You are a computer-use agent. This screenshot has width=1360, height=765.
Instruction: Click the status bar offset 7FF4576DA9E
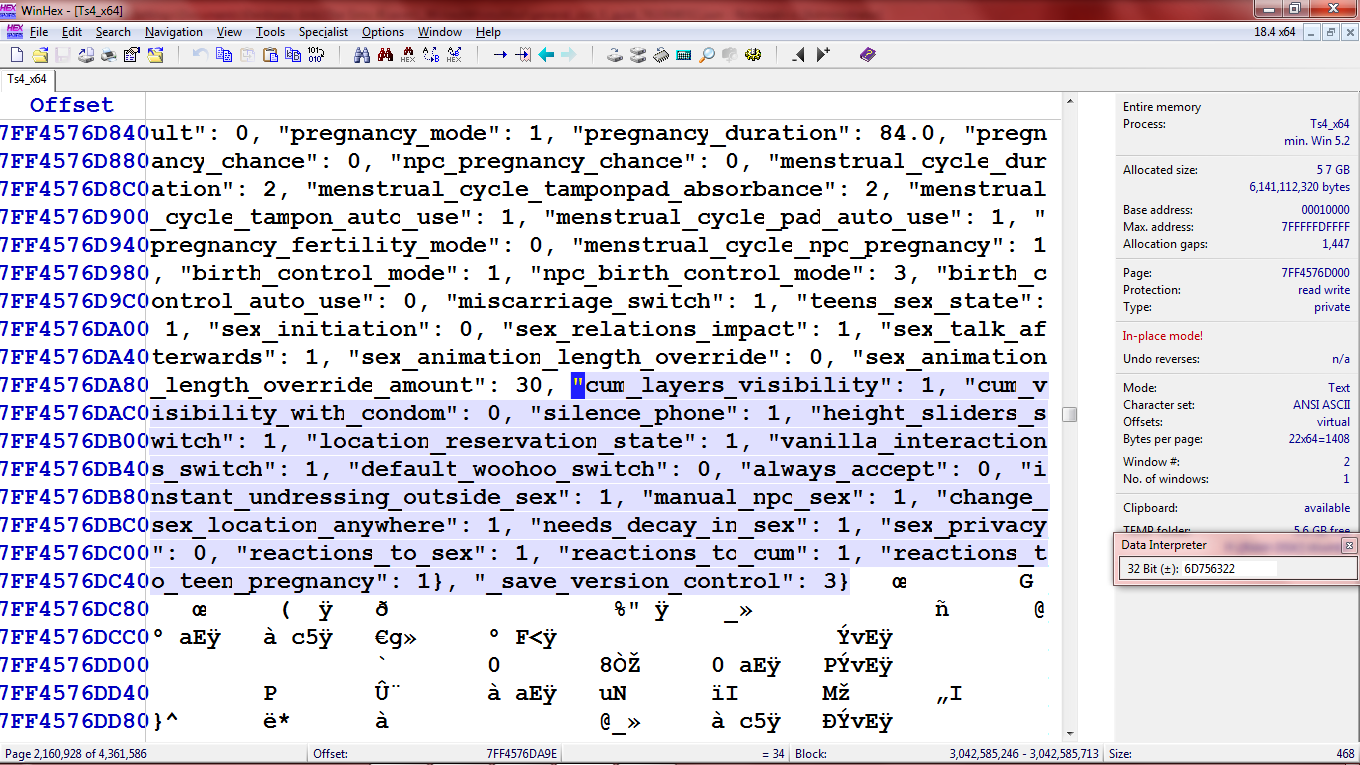(x=522, y=754)
